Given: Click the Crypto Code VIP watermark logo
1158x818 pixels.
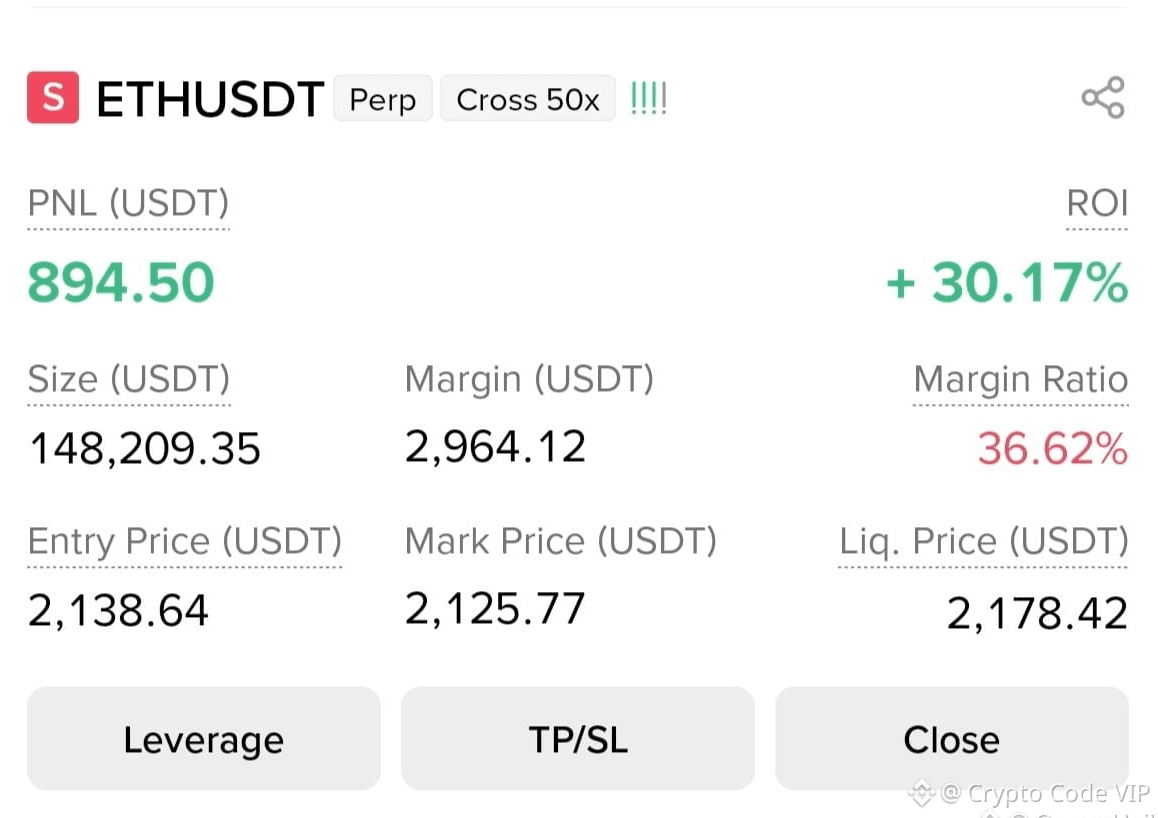Looking at the screenshot, I should pyautogui.click(x=921, y=794).
